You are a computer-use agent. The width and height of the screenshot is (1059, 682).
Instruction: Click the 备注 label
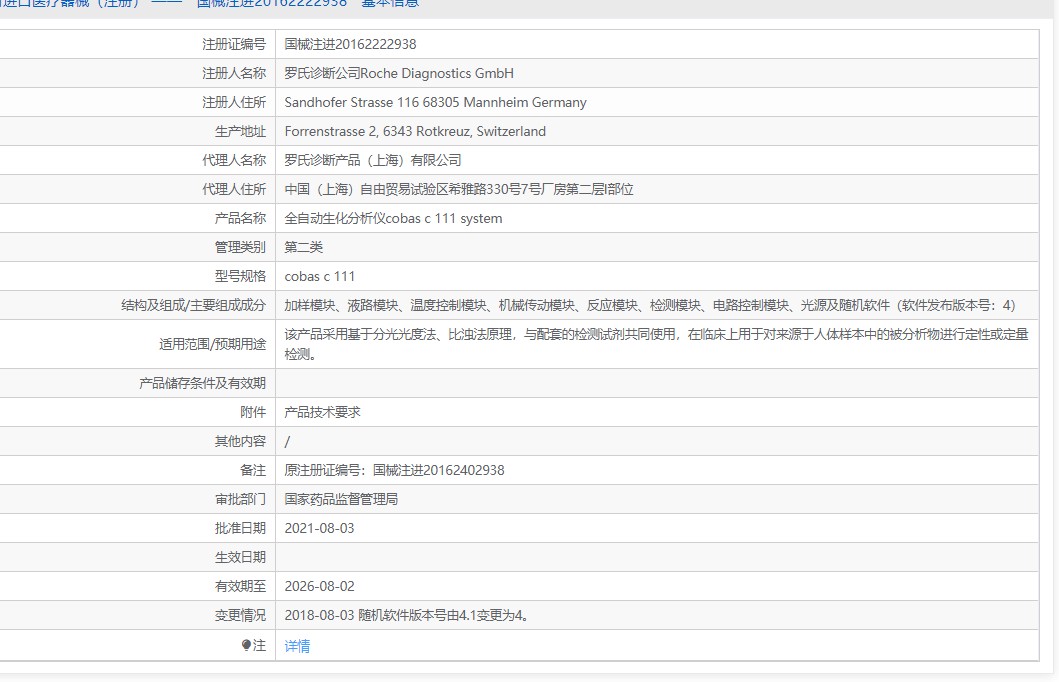tap(253, 470)
